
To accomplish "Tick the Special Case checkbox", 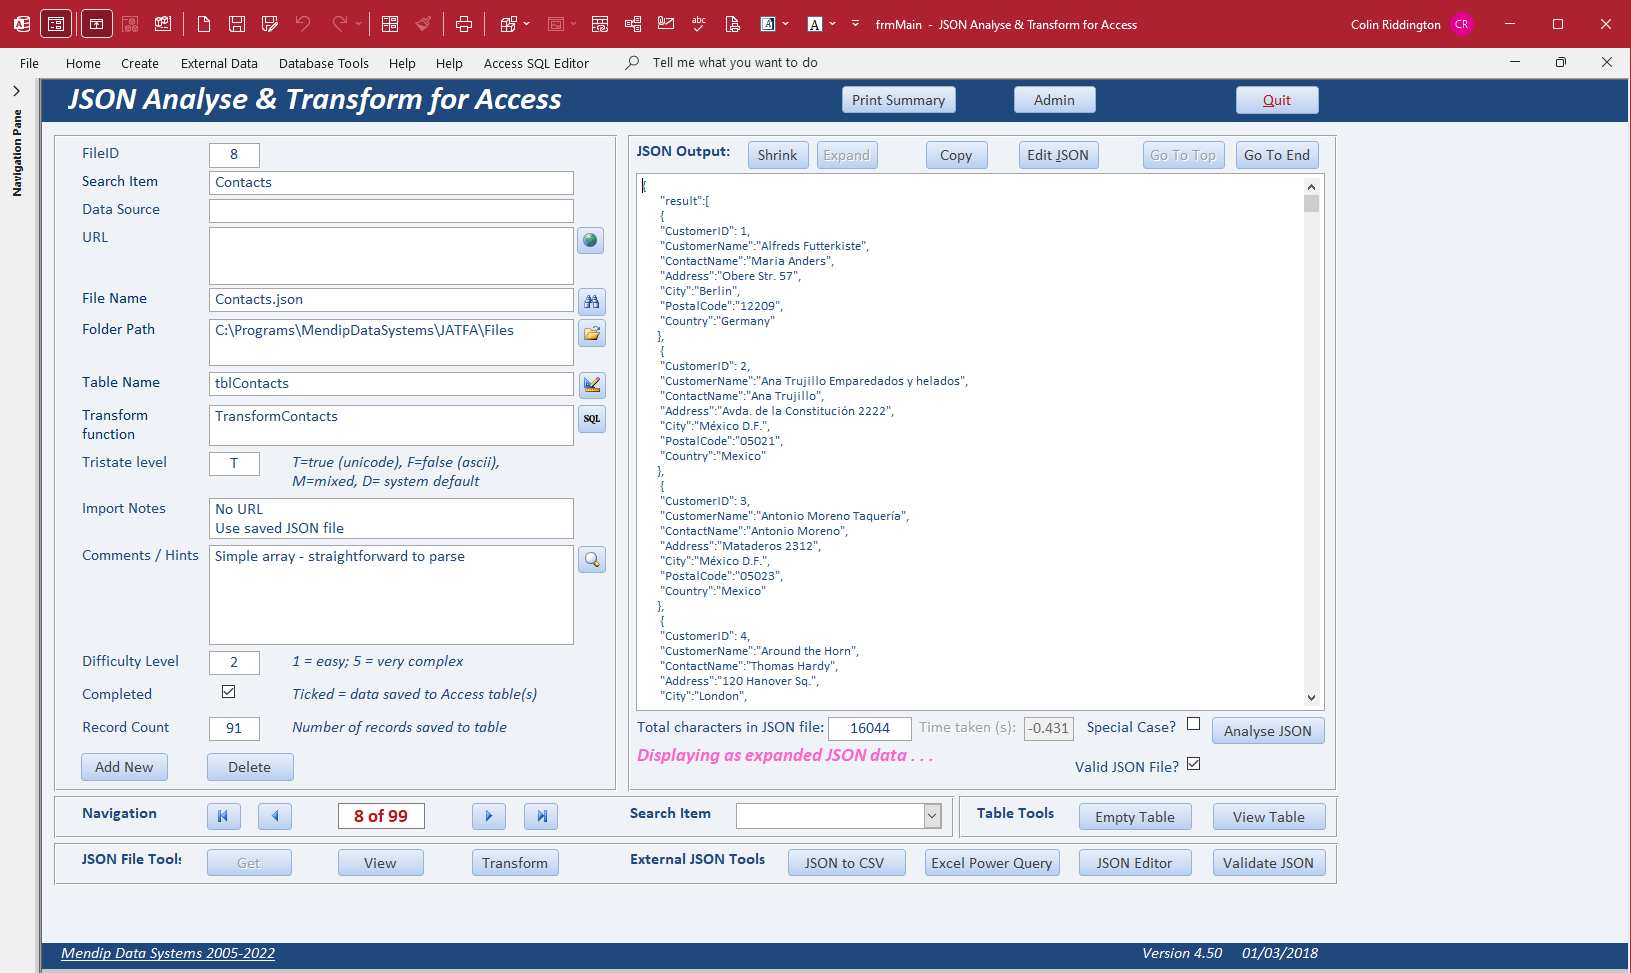I will pos(1193,724).
